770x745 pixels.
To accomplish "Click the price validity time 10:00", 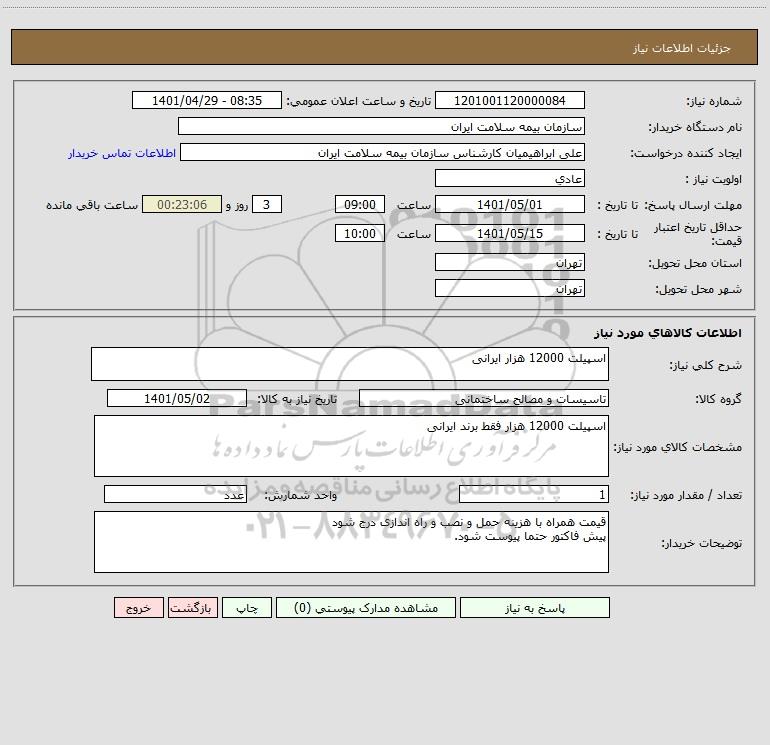I will (x=359, y=233).
